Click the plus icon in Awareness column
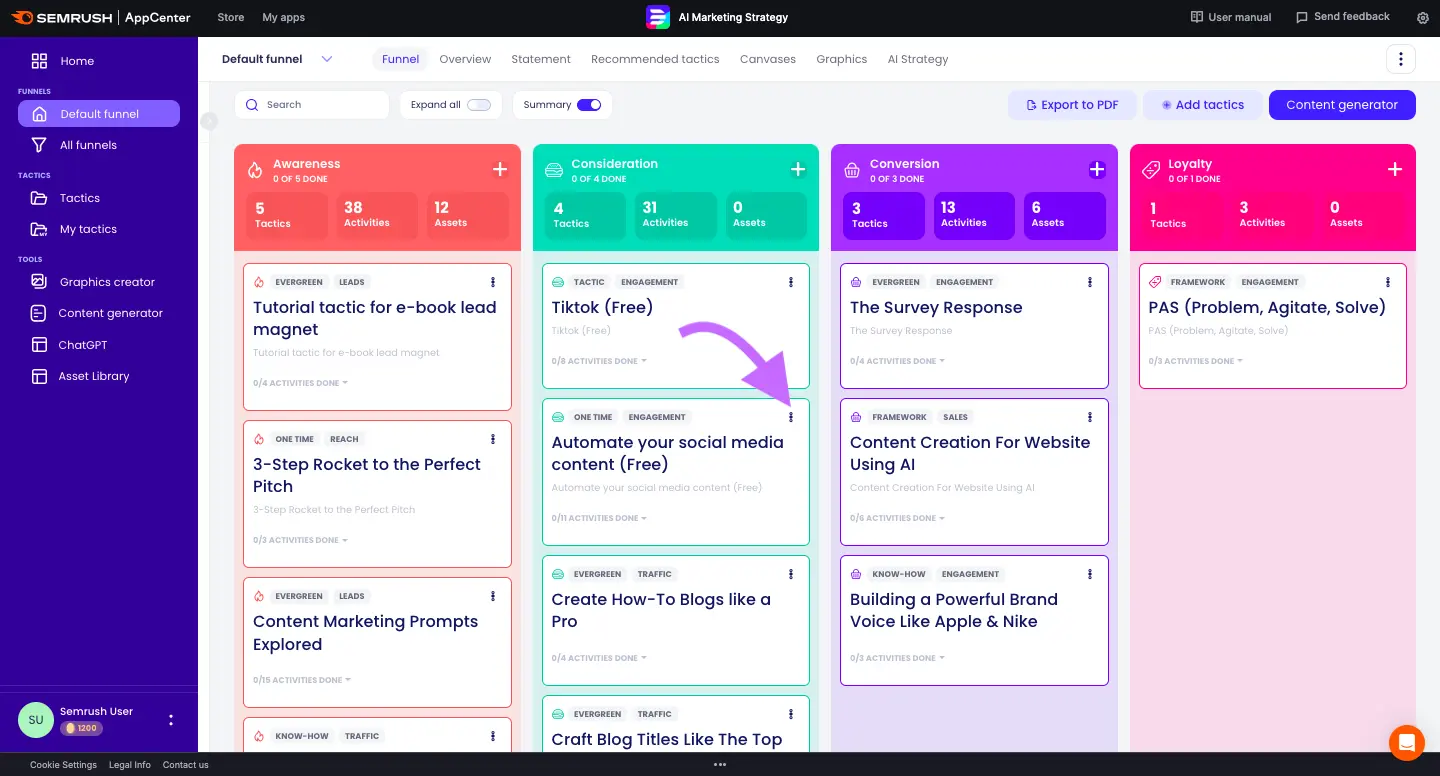This screenshot has height=776, width=1440. [x=500, y=170]
